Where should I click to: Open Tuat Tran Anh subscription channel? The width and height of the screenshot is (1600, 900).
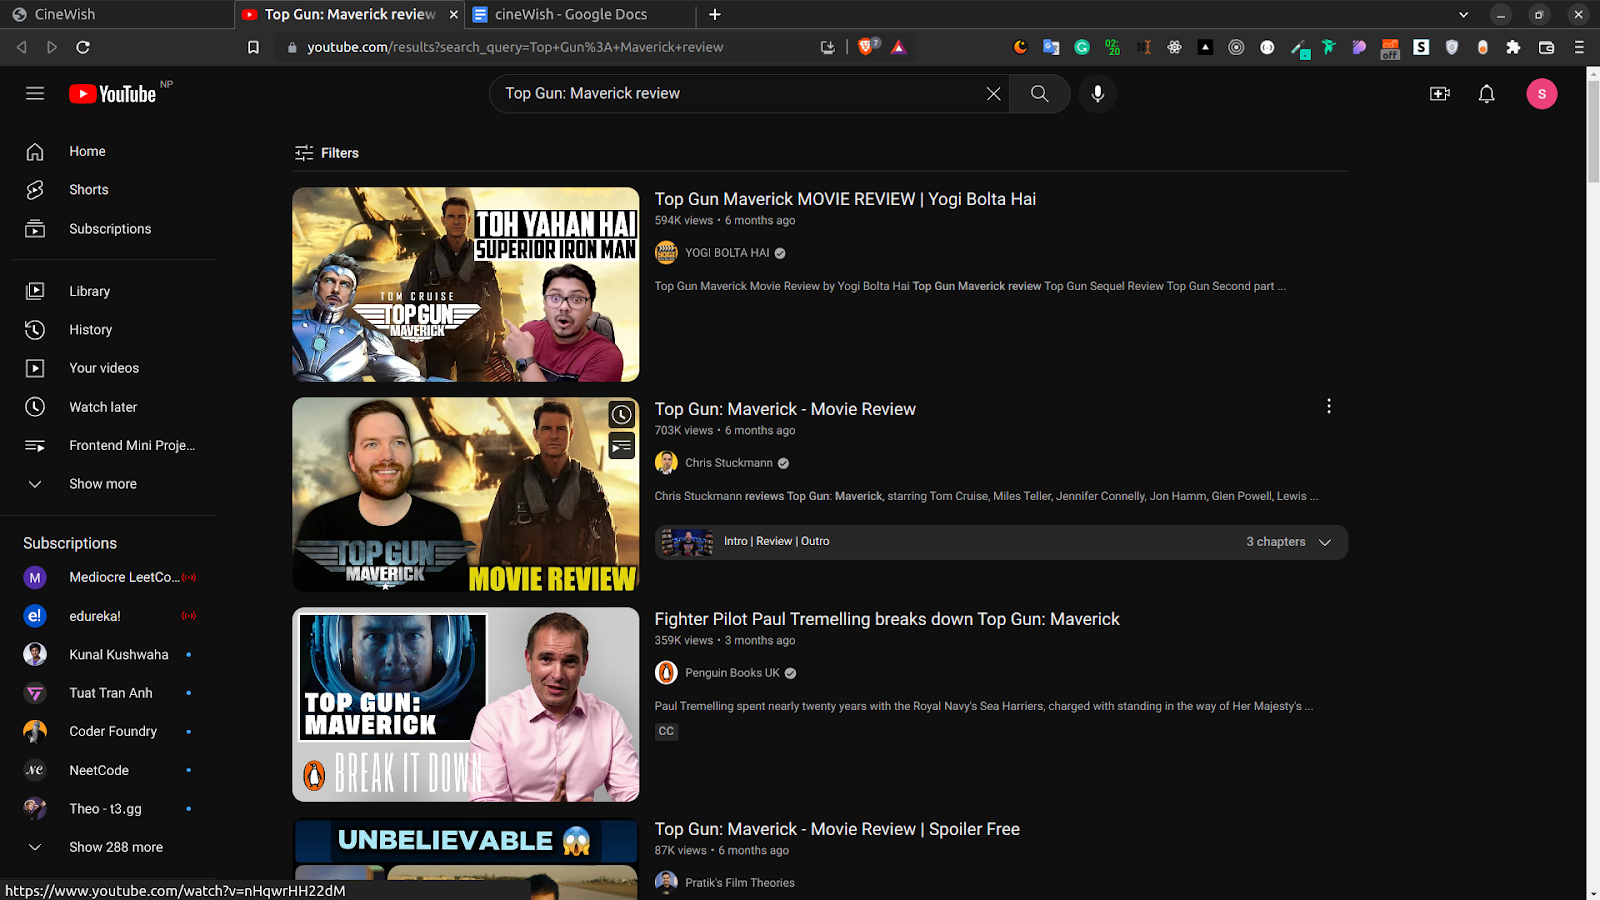pyautogui.click(x=114, y=693)
